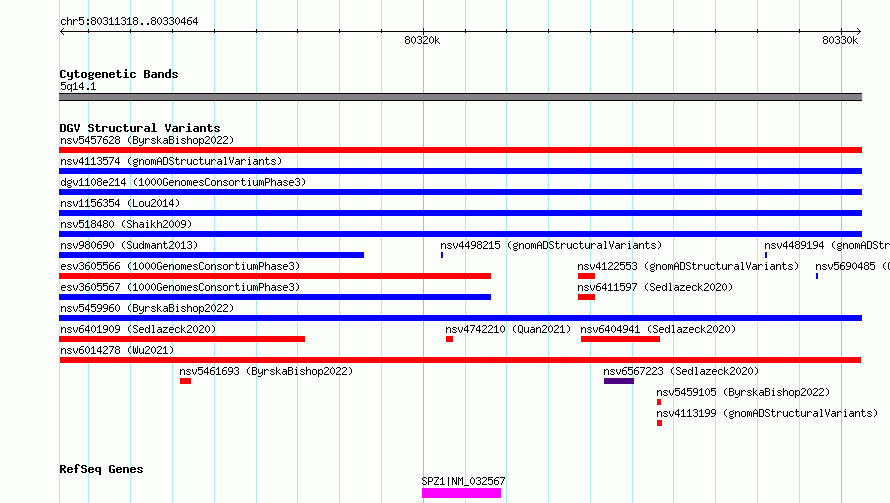890x503 pixels.
Task: Click nsv5459105 small red marker
Action: click(659, 402)
